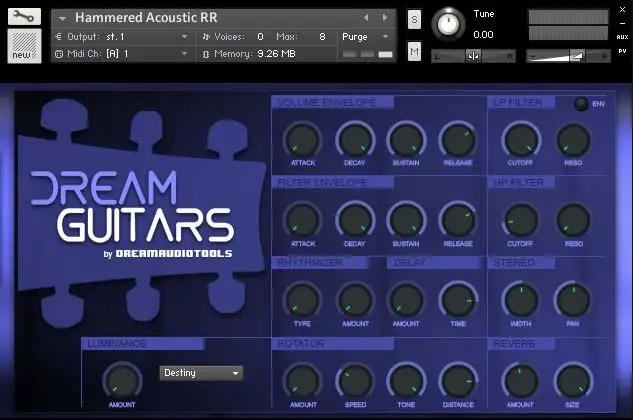Click the Hammered Acoustic RR instrument name
633x420 pixels.
[x=146, y=18]
